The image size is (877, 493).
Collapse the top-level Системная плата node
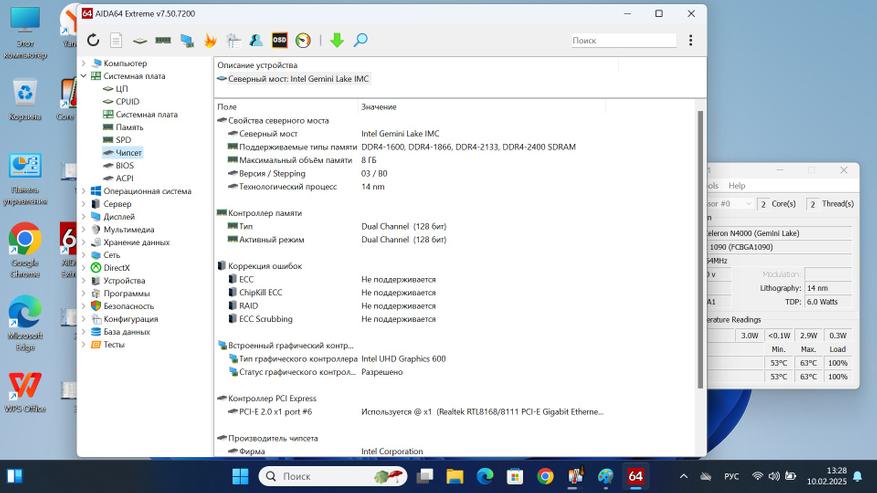[x=84, y=76]
